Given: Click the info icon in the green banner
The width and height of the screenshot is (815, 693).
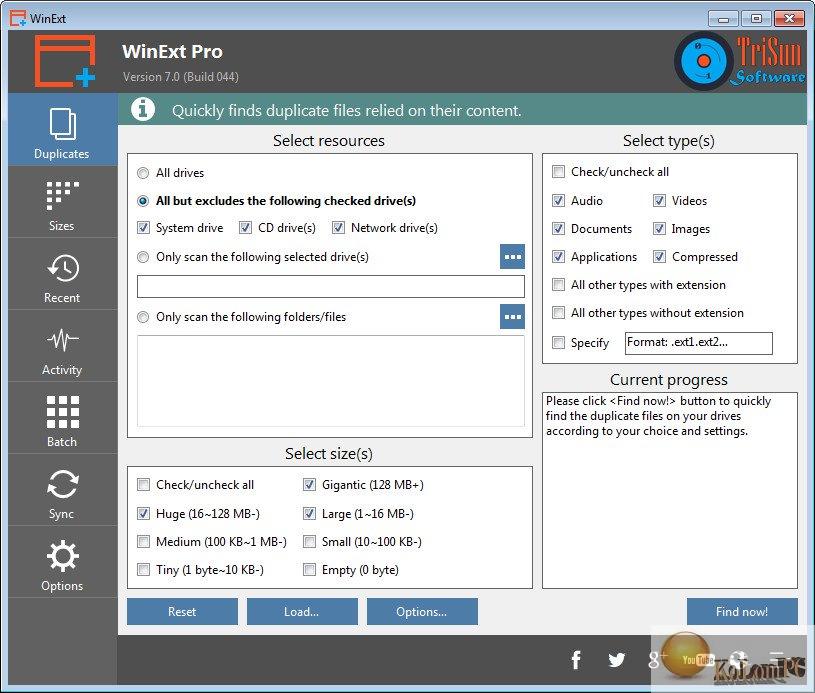Looking at the screenshot, I should pos(143,109).
